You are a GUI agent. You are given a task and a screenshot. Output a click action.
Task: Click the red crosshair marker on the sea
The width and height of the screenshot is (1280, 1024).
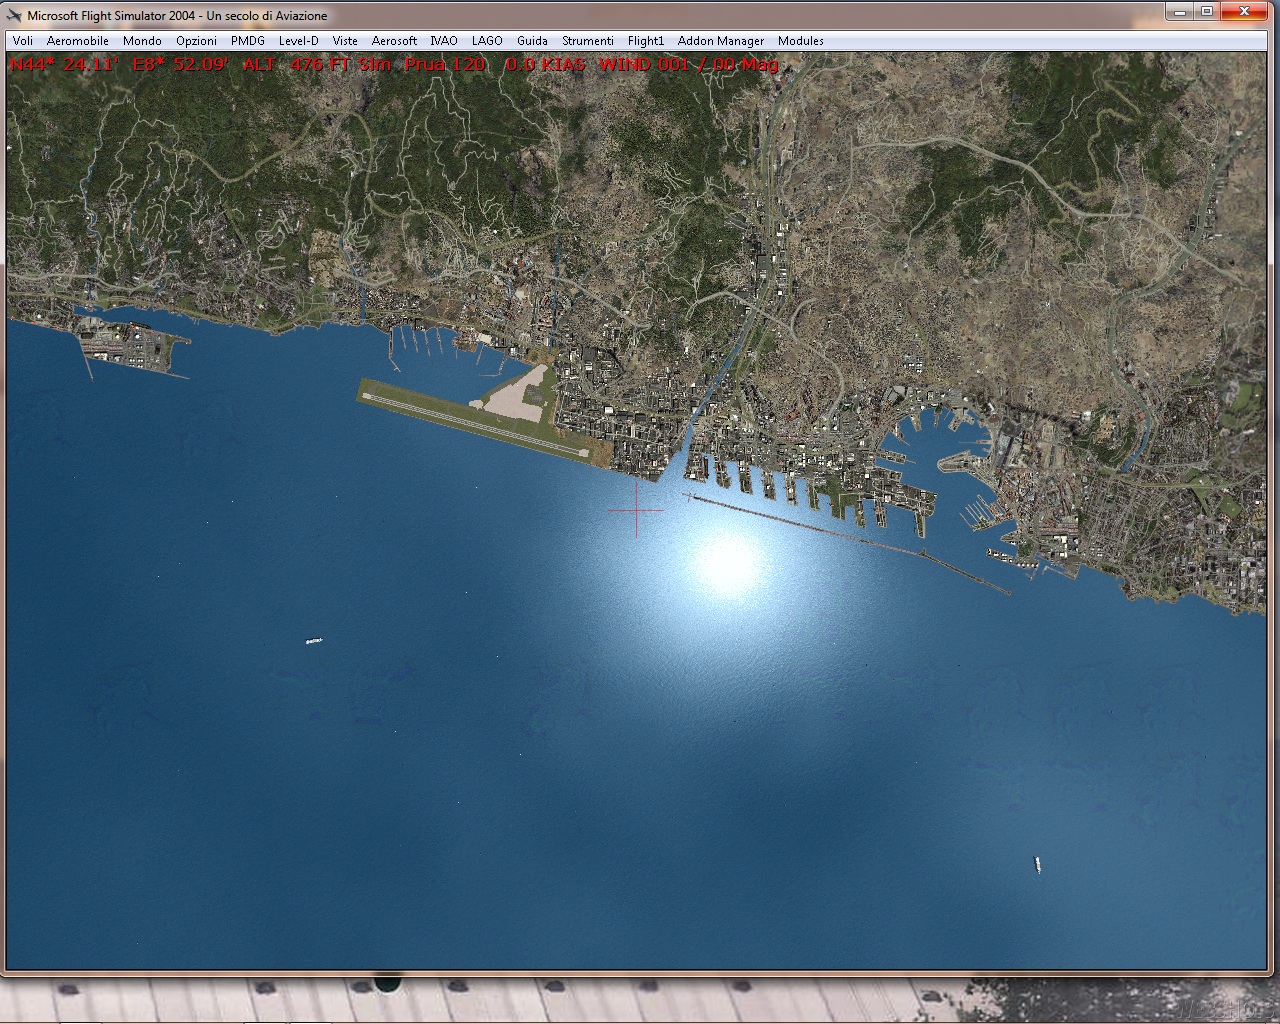[x=636, y=510]
